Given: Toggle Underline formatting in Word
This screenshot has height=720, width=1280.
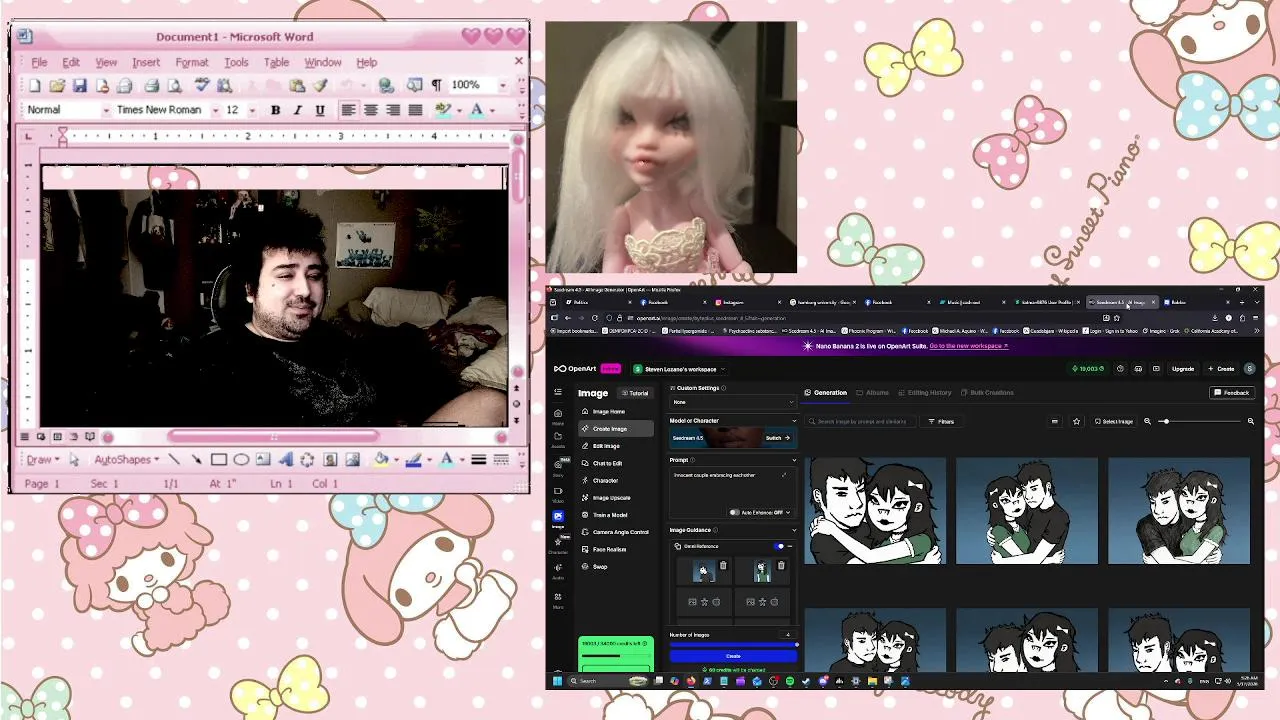Looking at the screenshot, I should pos(320,110).
